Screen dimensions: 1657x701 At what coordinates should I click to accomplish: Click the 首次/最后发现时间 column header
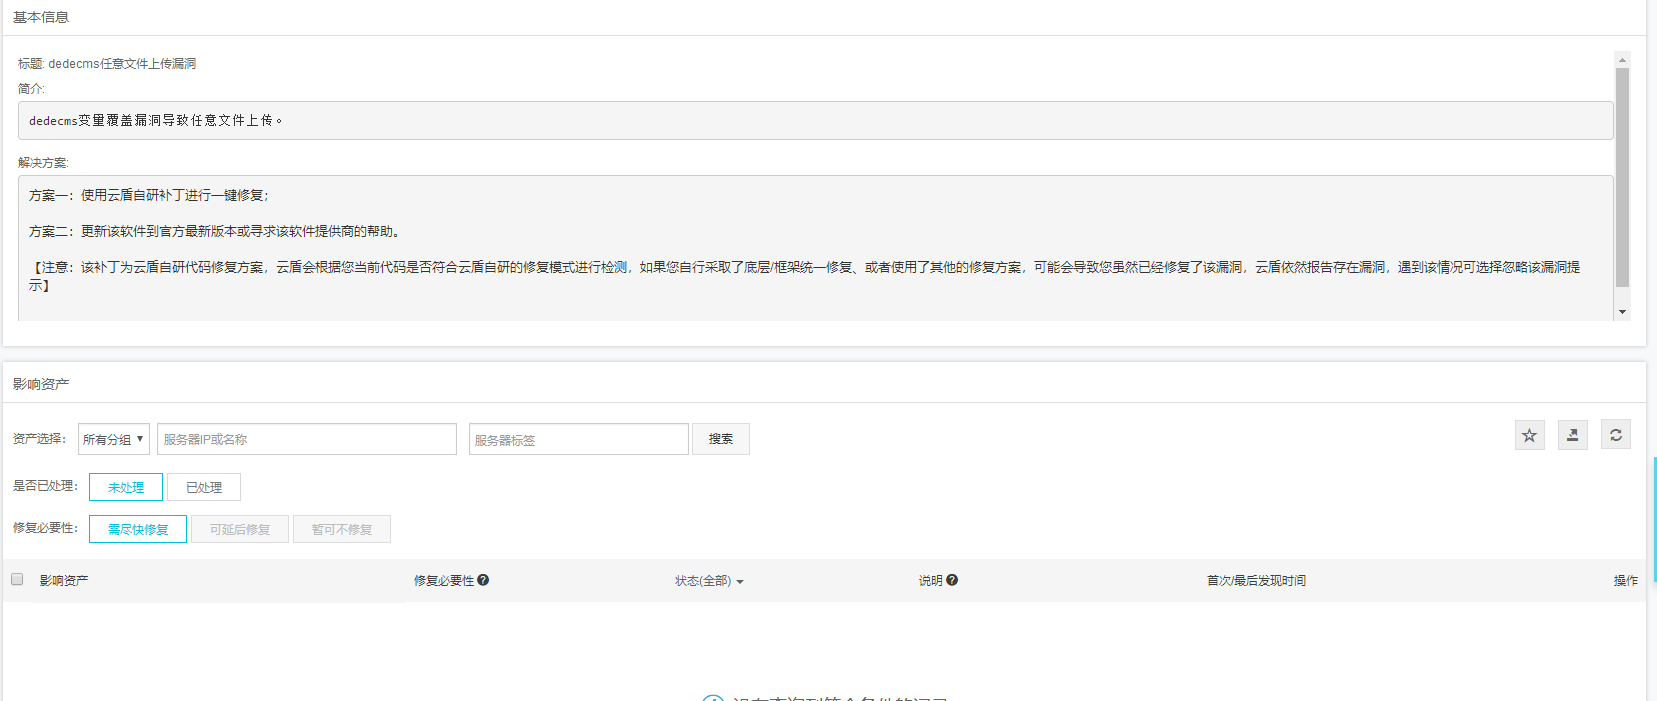coord(1256,581)
